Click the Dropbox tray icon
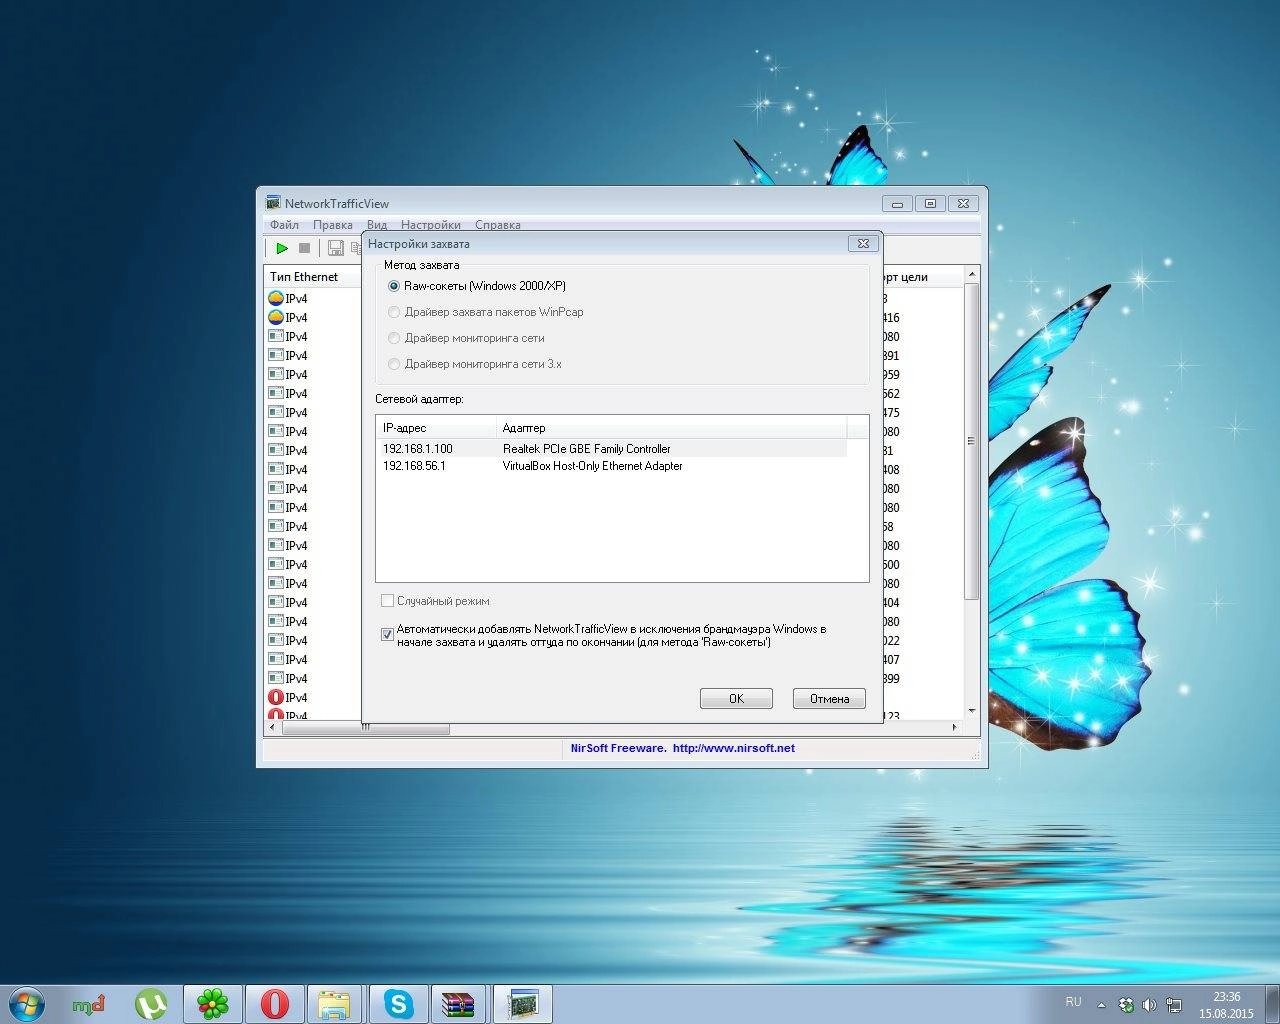The width and height of the screenshot is (1280, 1024). [1126, 1004]
